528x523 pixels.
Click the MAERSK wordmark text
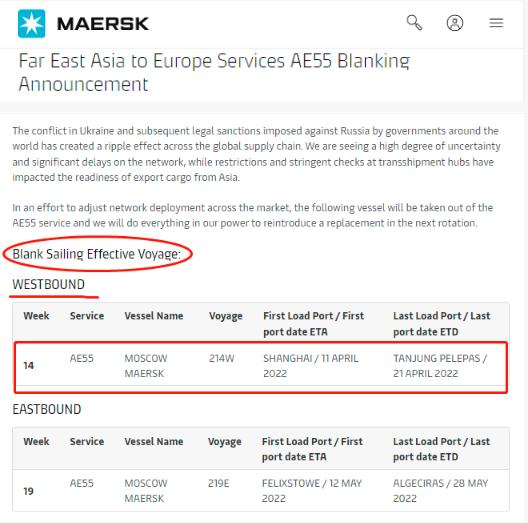coord(103,24)
